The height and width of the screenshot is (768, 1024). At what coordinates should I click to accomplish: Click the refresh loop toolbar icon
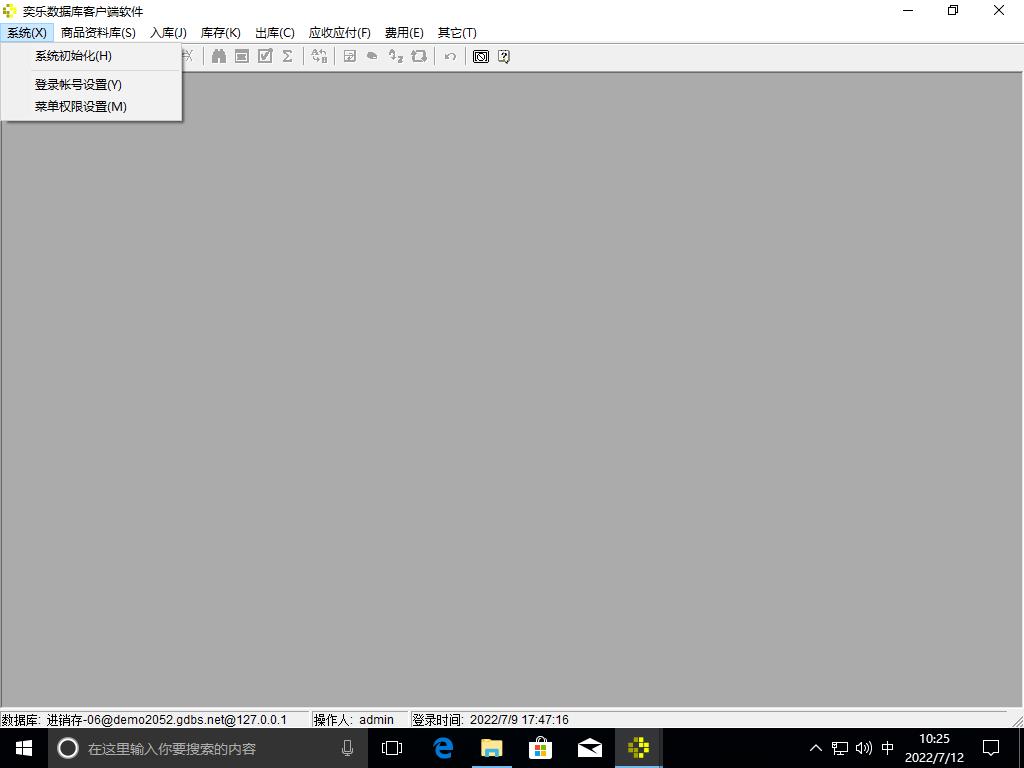coord(419,57)
